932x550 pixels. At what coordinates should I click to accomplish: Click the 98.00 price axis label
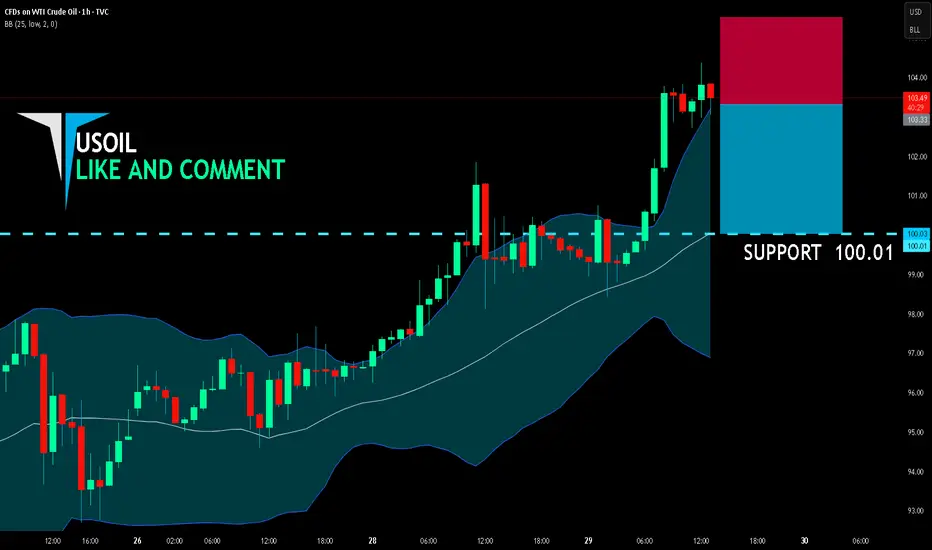click(x=917, y=314)
